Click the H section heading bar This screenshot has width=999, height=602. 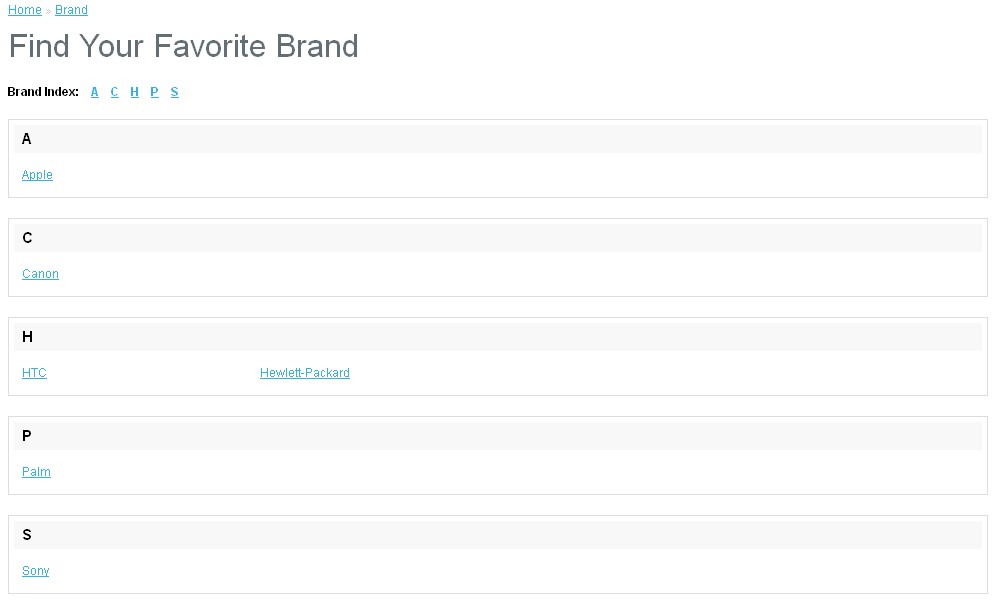point(497,337)
